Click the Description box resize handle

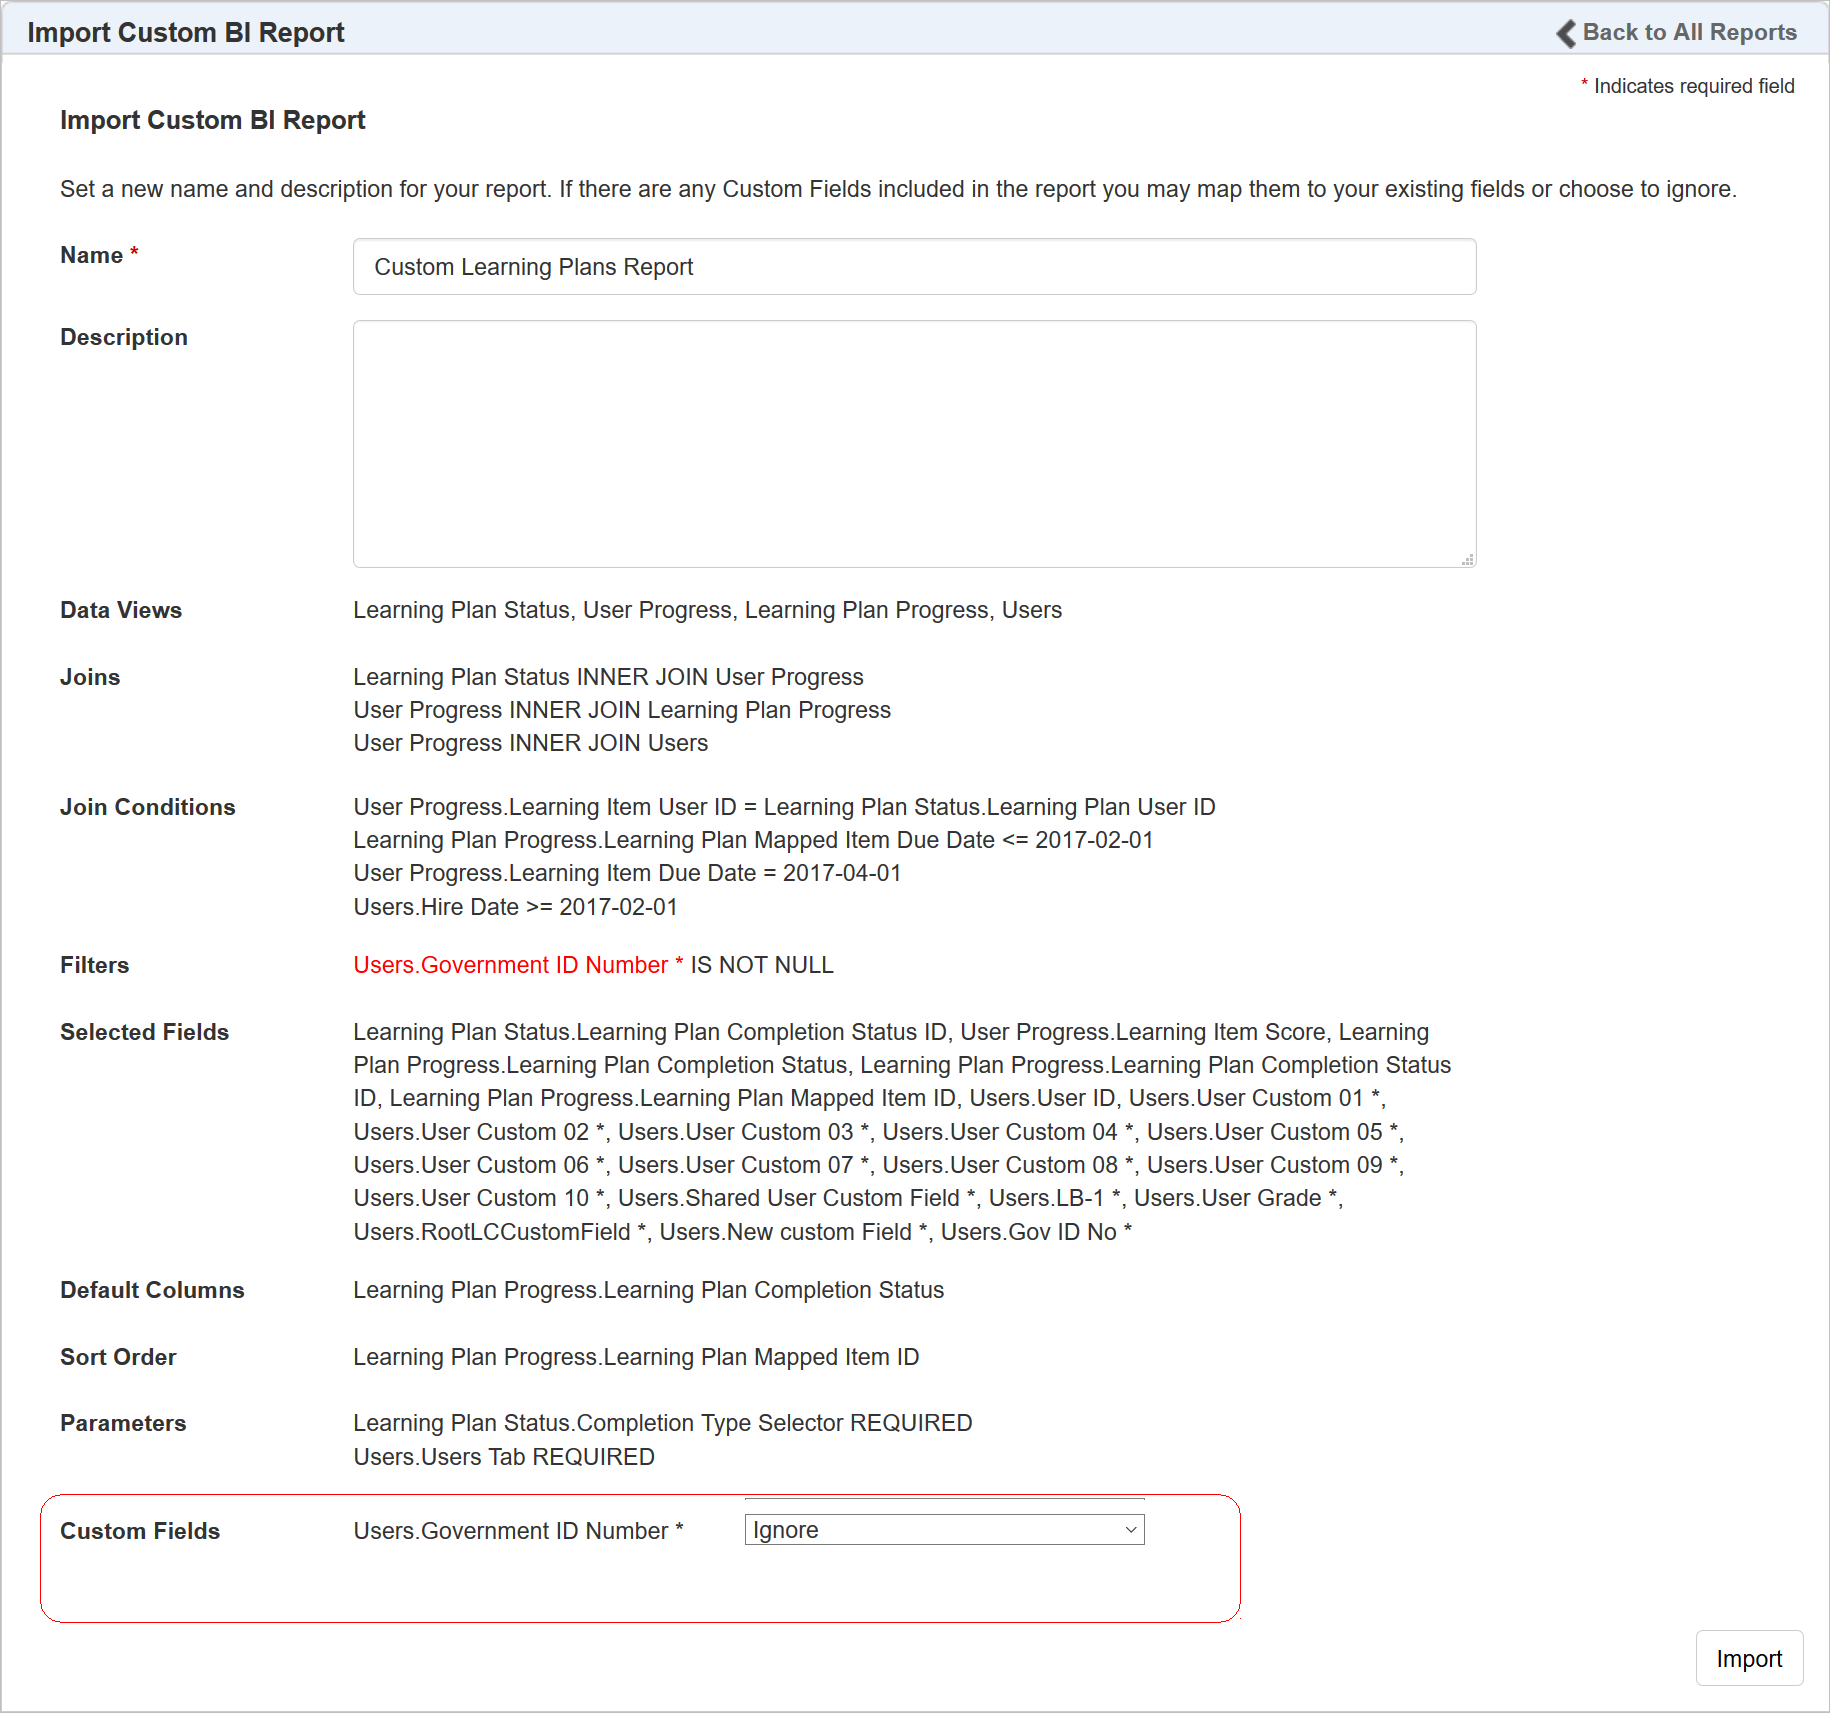[x=1467, y=559]
